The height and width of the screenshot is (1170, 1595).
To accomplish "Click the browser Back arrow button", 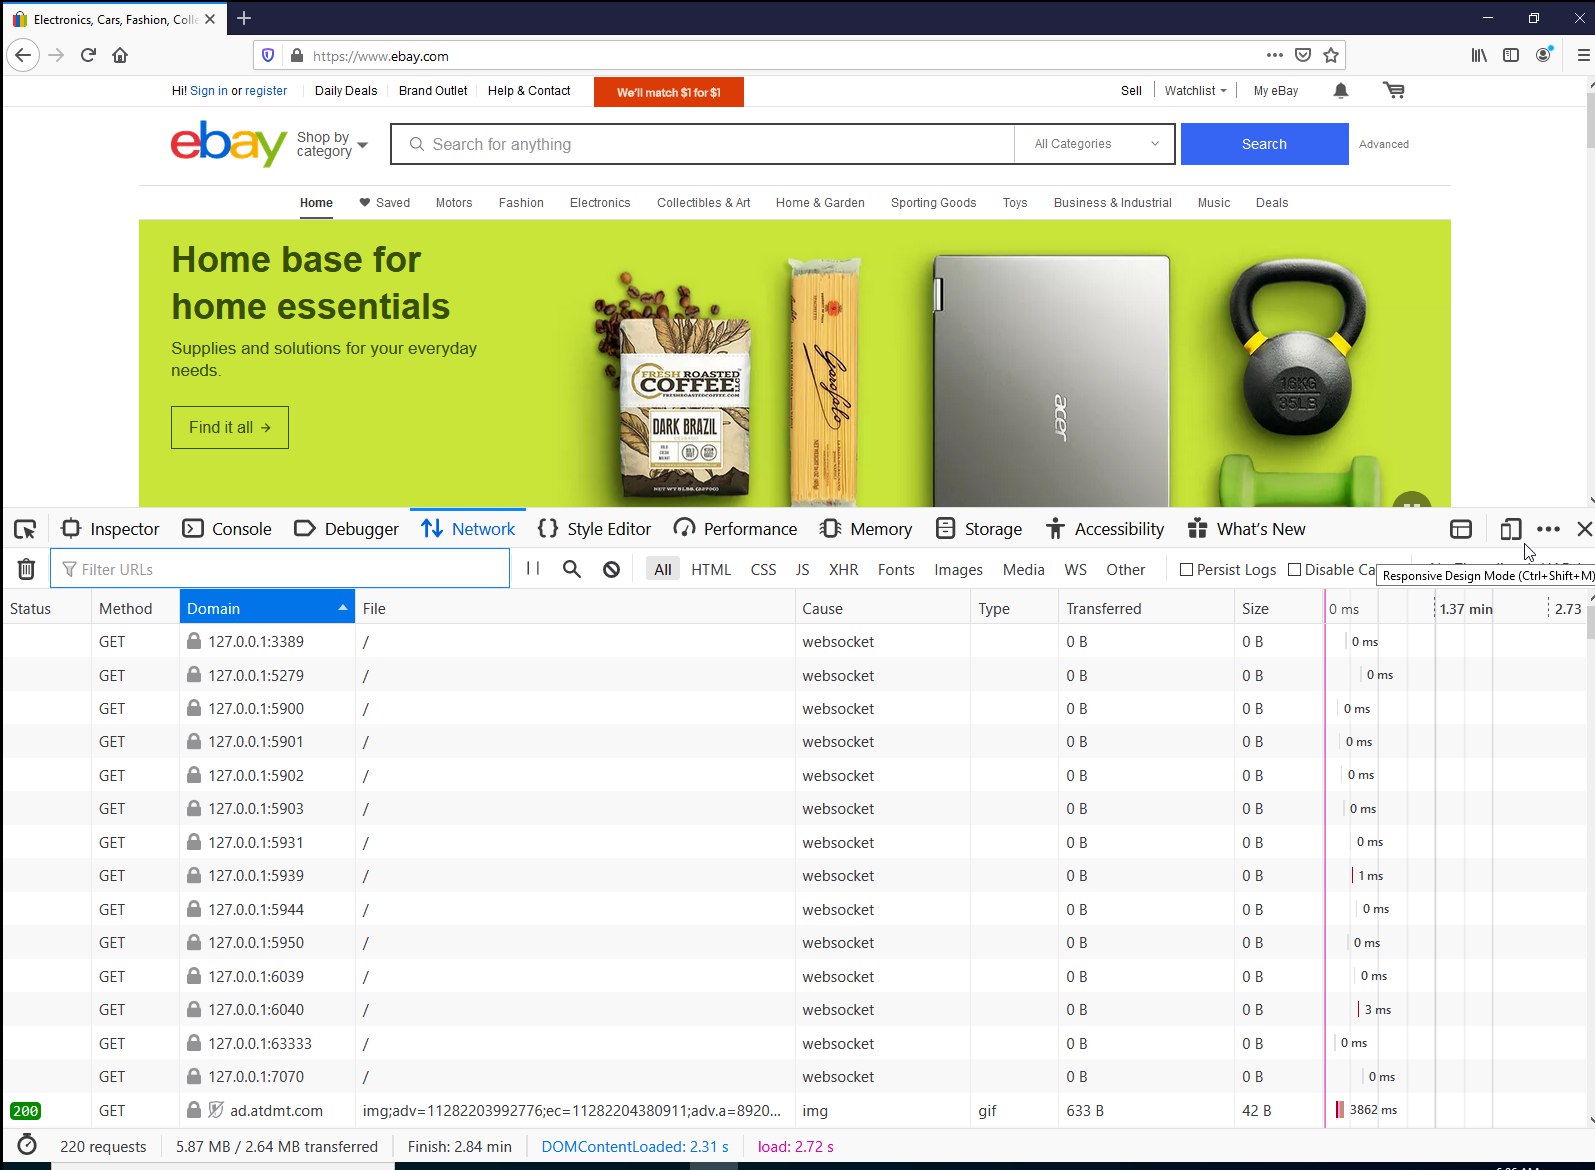I will pyautogui.click(x=23, y=55).
